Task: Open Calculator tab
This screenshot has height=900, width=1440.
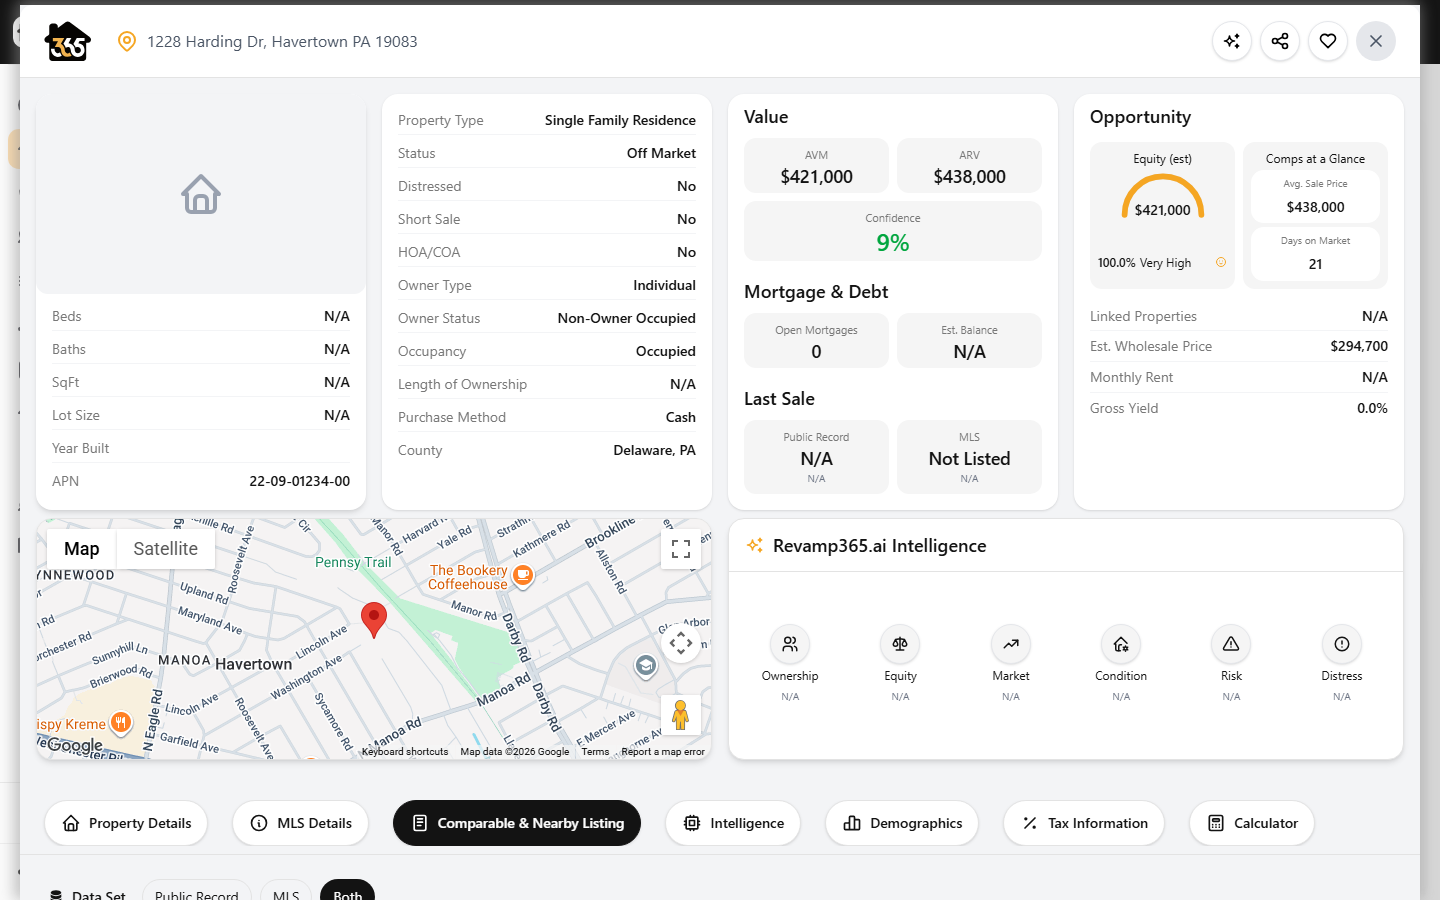Action: 1252,823
